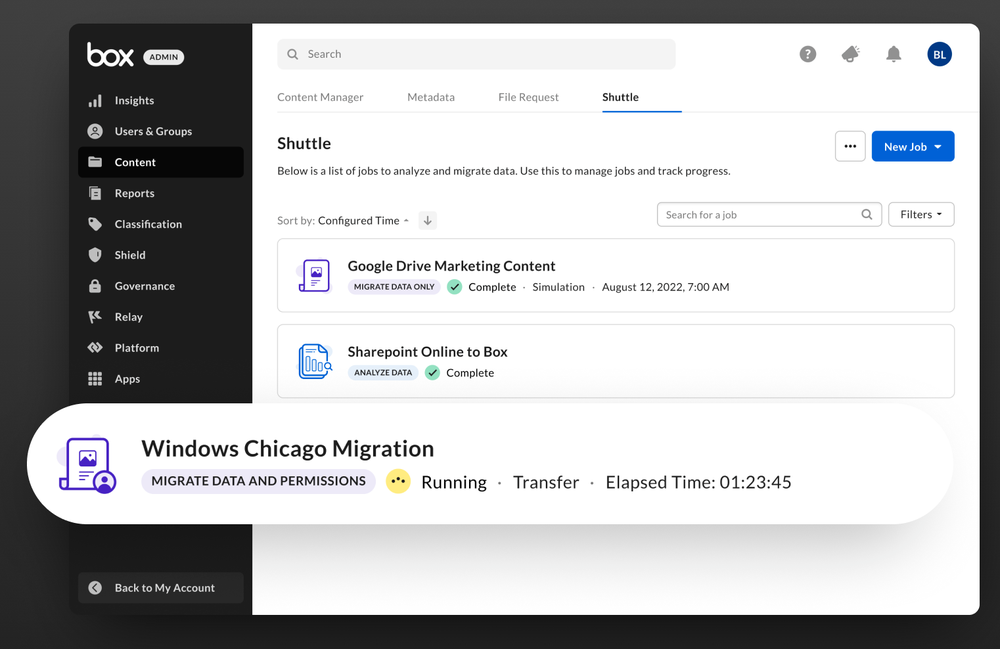Click the Simulation label
The image size is (1000, 649).
559,287
